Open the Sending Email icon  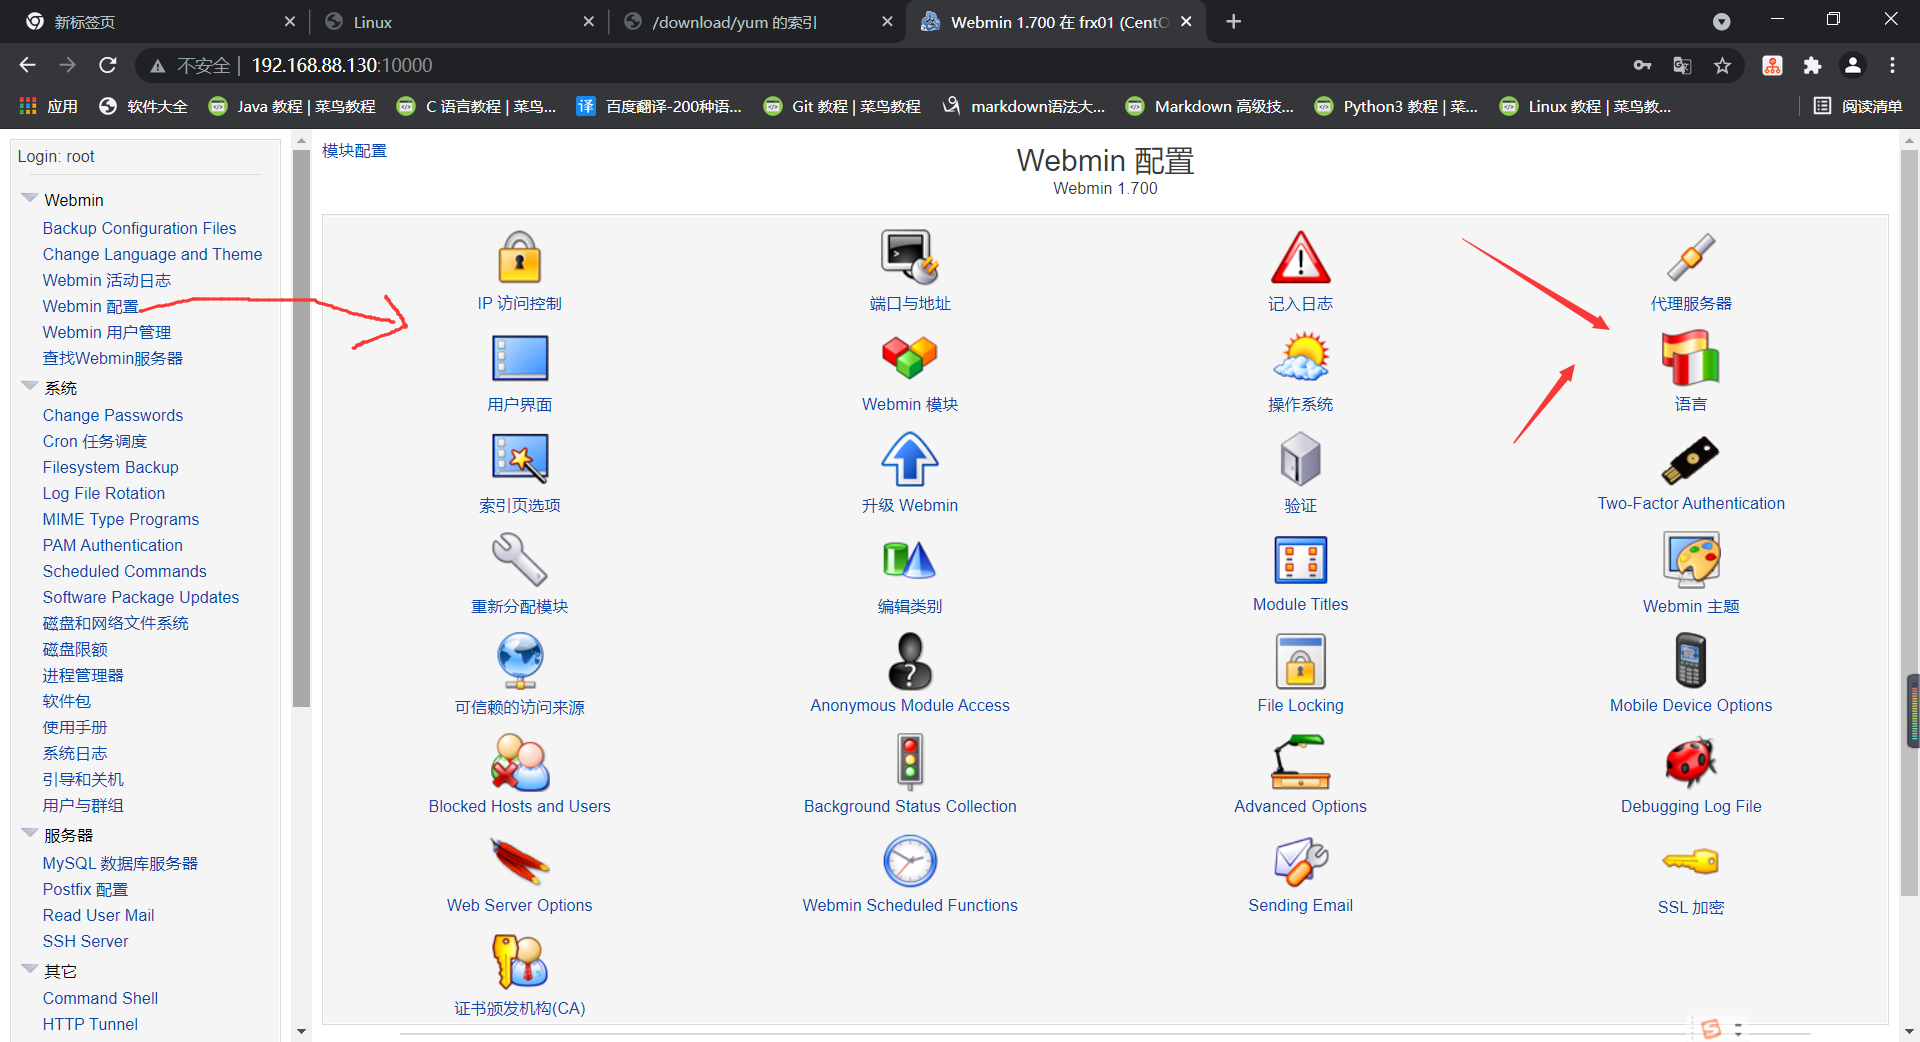pyautogui.click(x=1300, y=861)
